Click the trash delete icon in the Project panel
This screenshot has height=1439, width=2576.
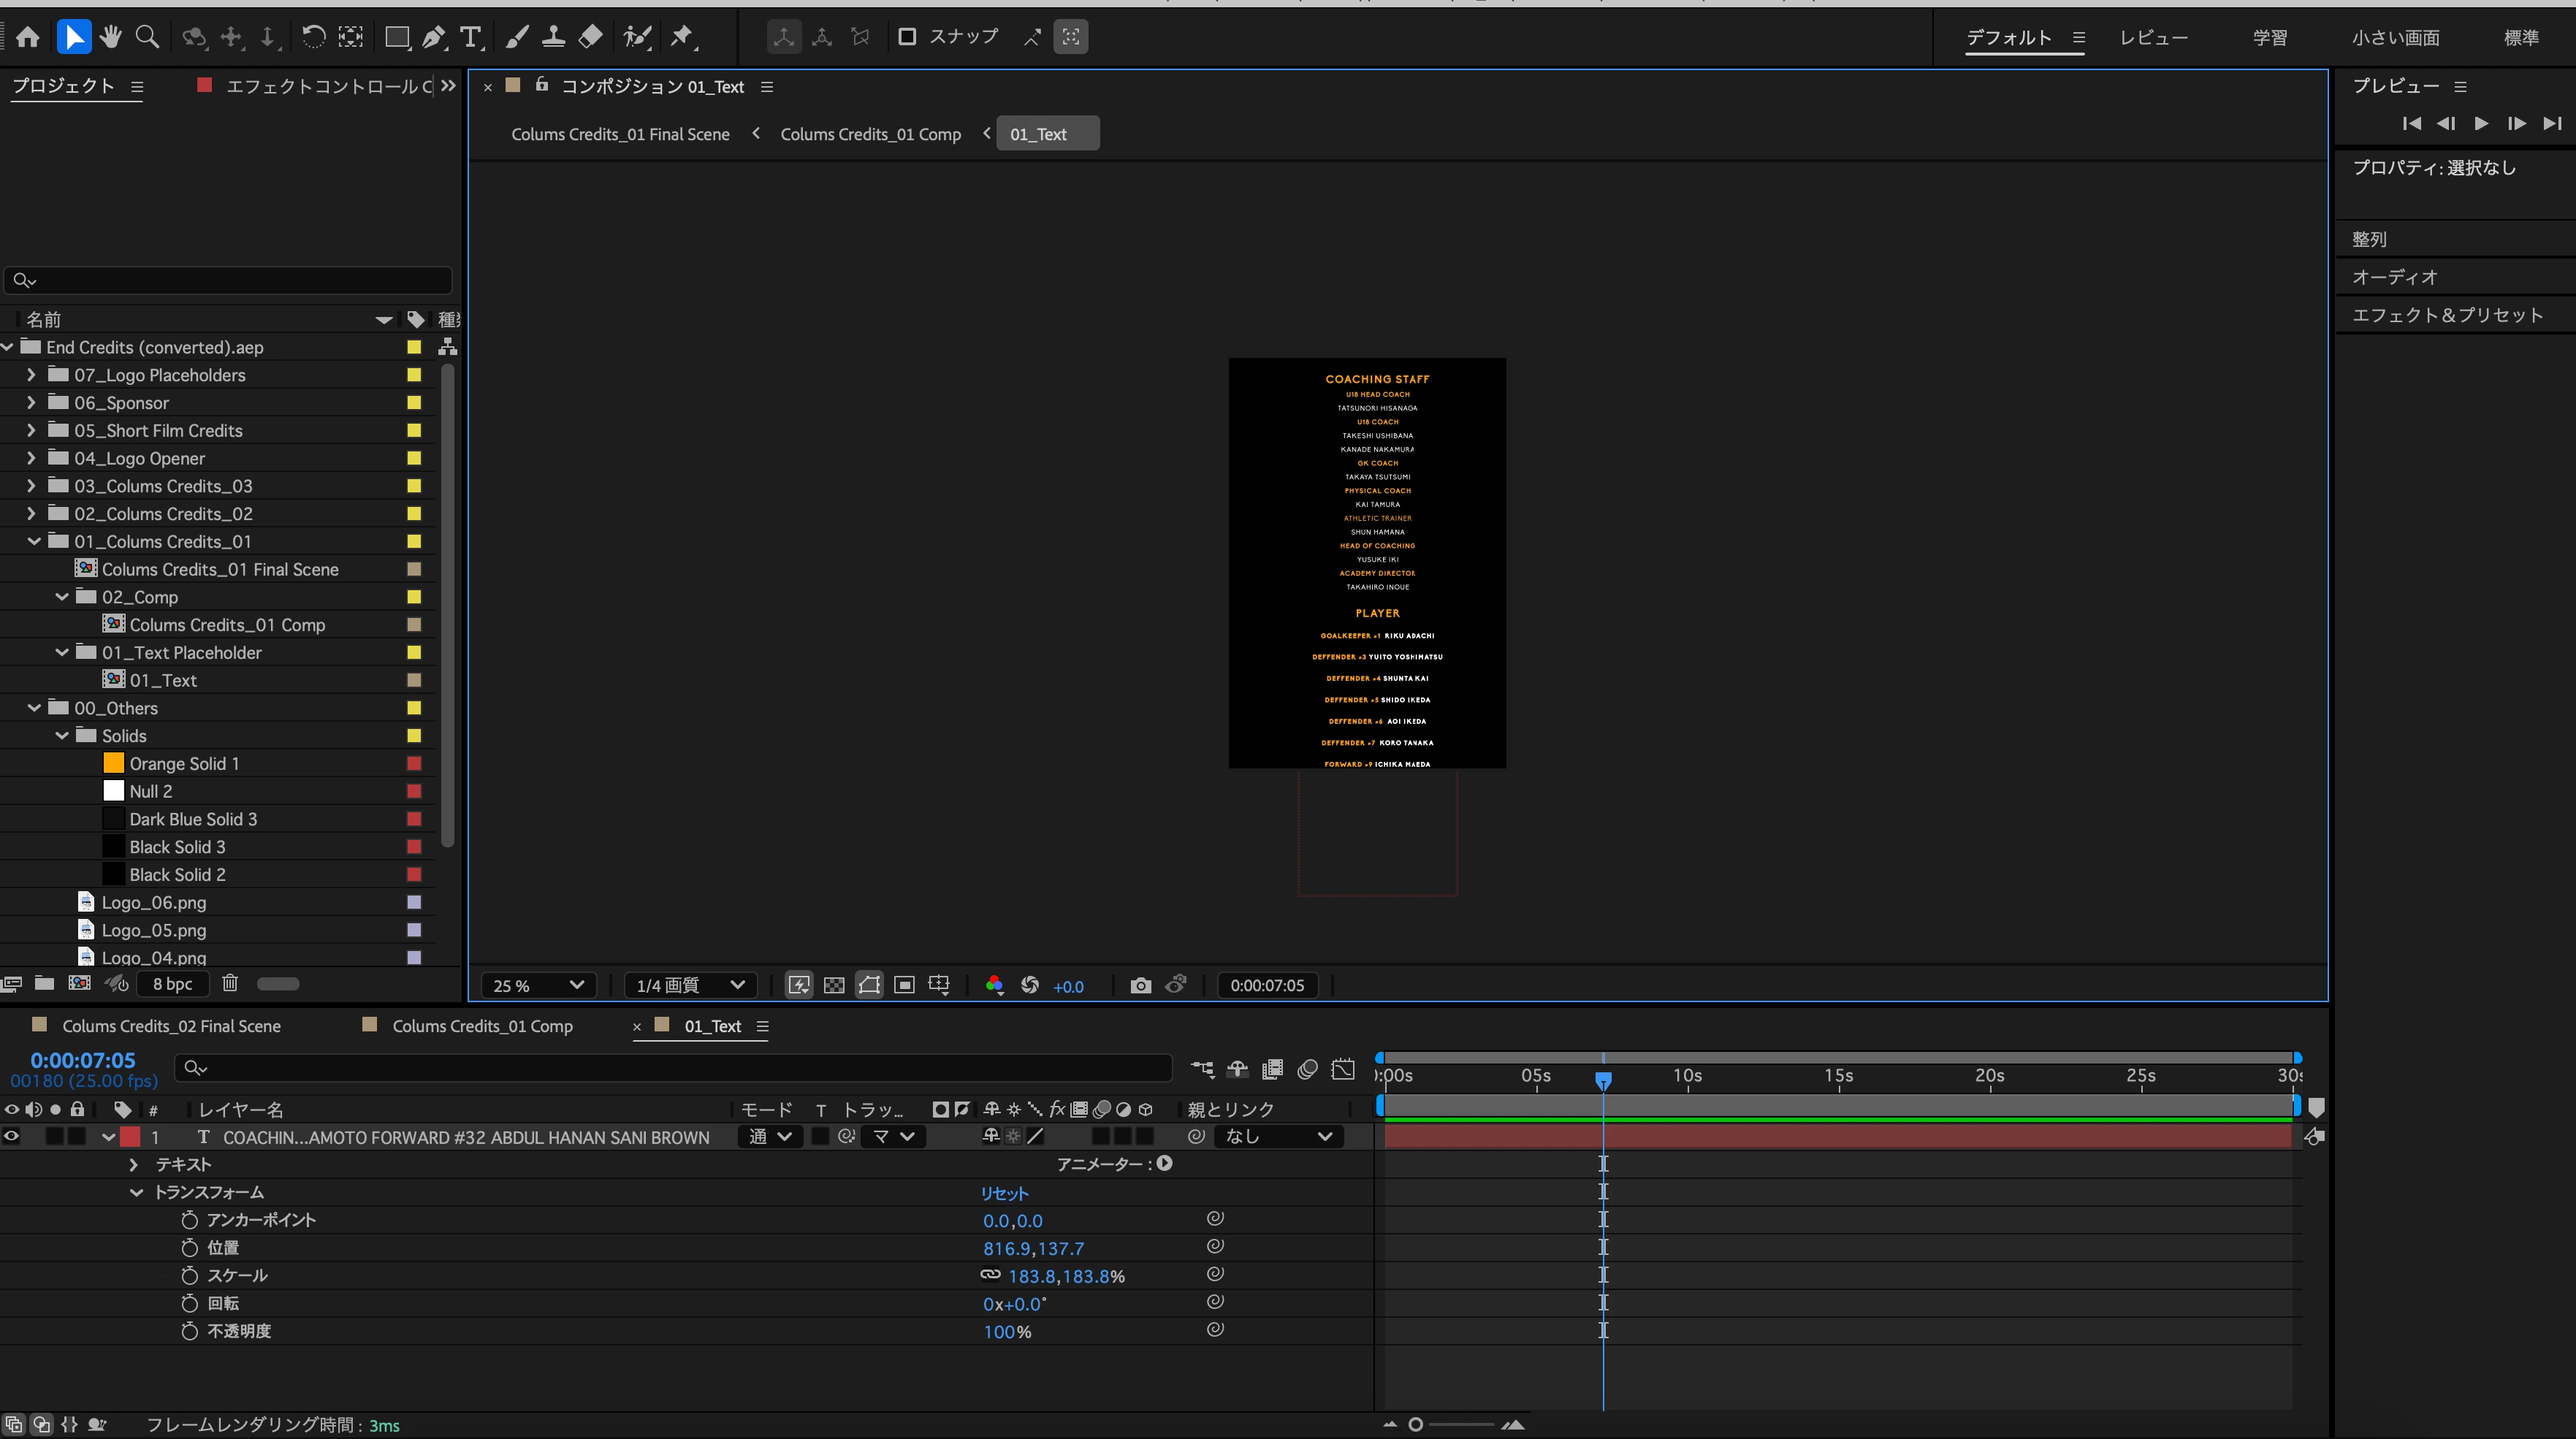pos(230,983)
